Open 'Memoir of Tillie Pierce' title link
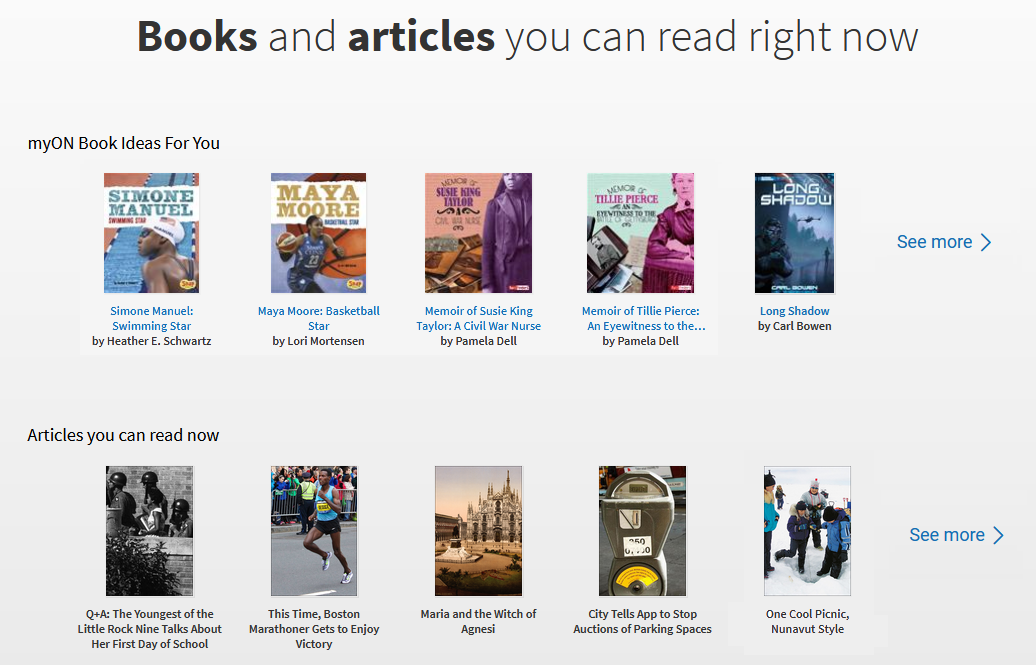 (x=640, y=318)
